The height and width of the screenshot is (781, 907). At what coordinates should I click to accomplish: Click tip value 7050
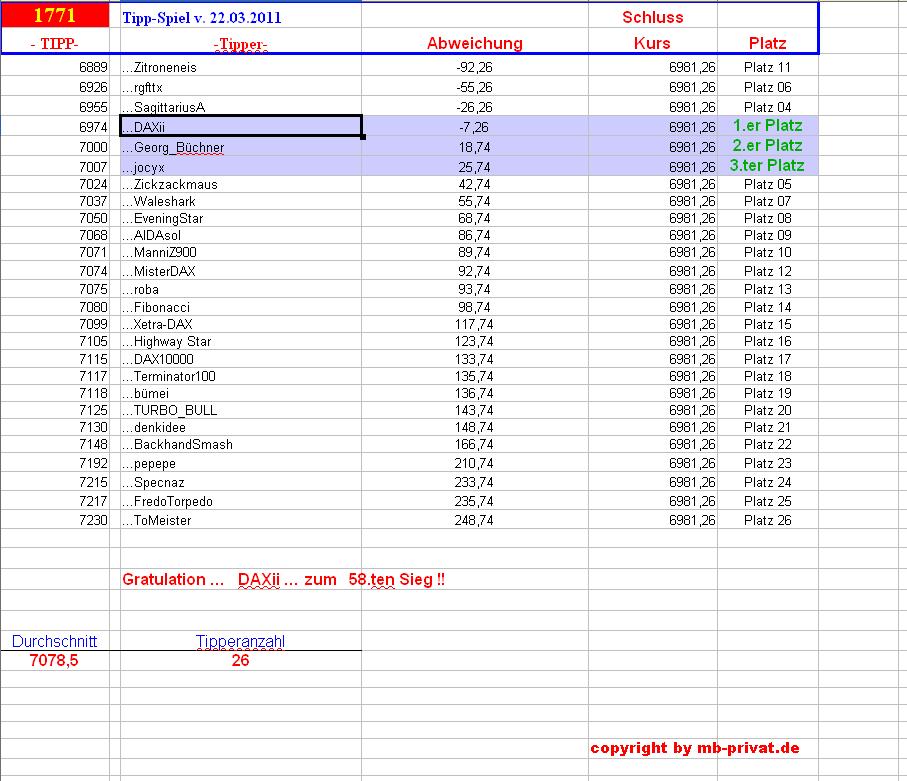click(55, 218)
